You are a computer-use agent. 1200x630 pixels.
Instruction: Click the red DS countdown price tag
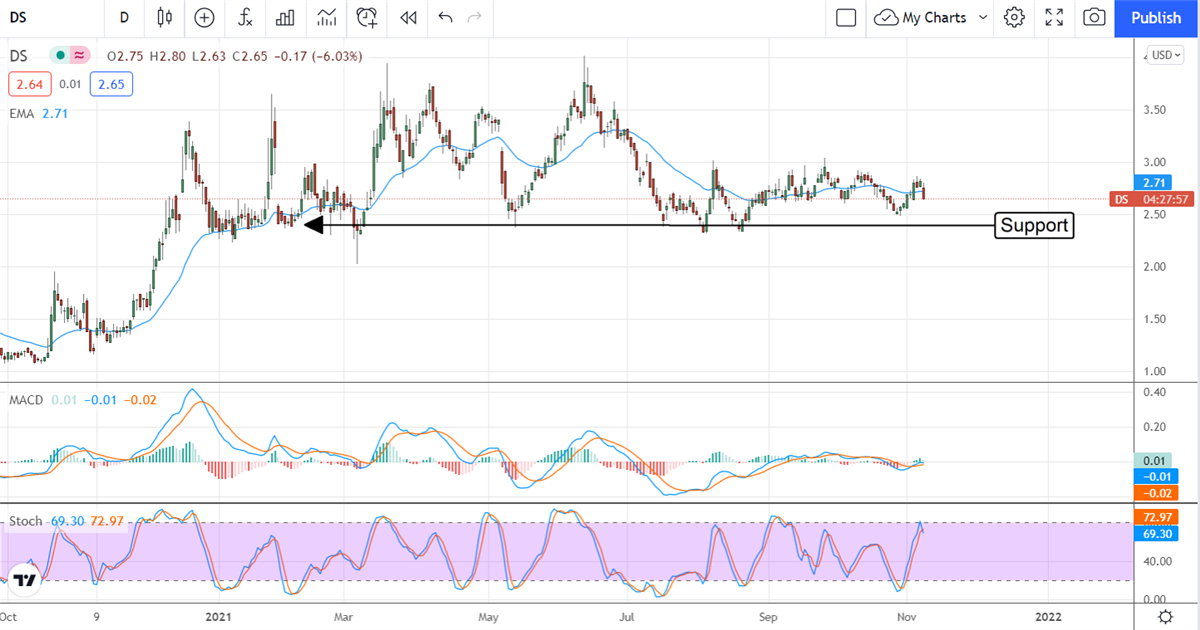pos(1151,199)
